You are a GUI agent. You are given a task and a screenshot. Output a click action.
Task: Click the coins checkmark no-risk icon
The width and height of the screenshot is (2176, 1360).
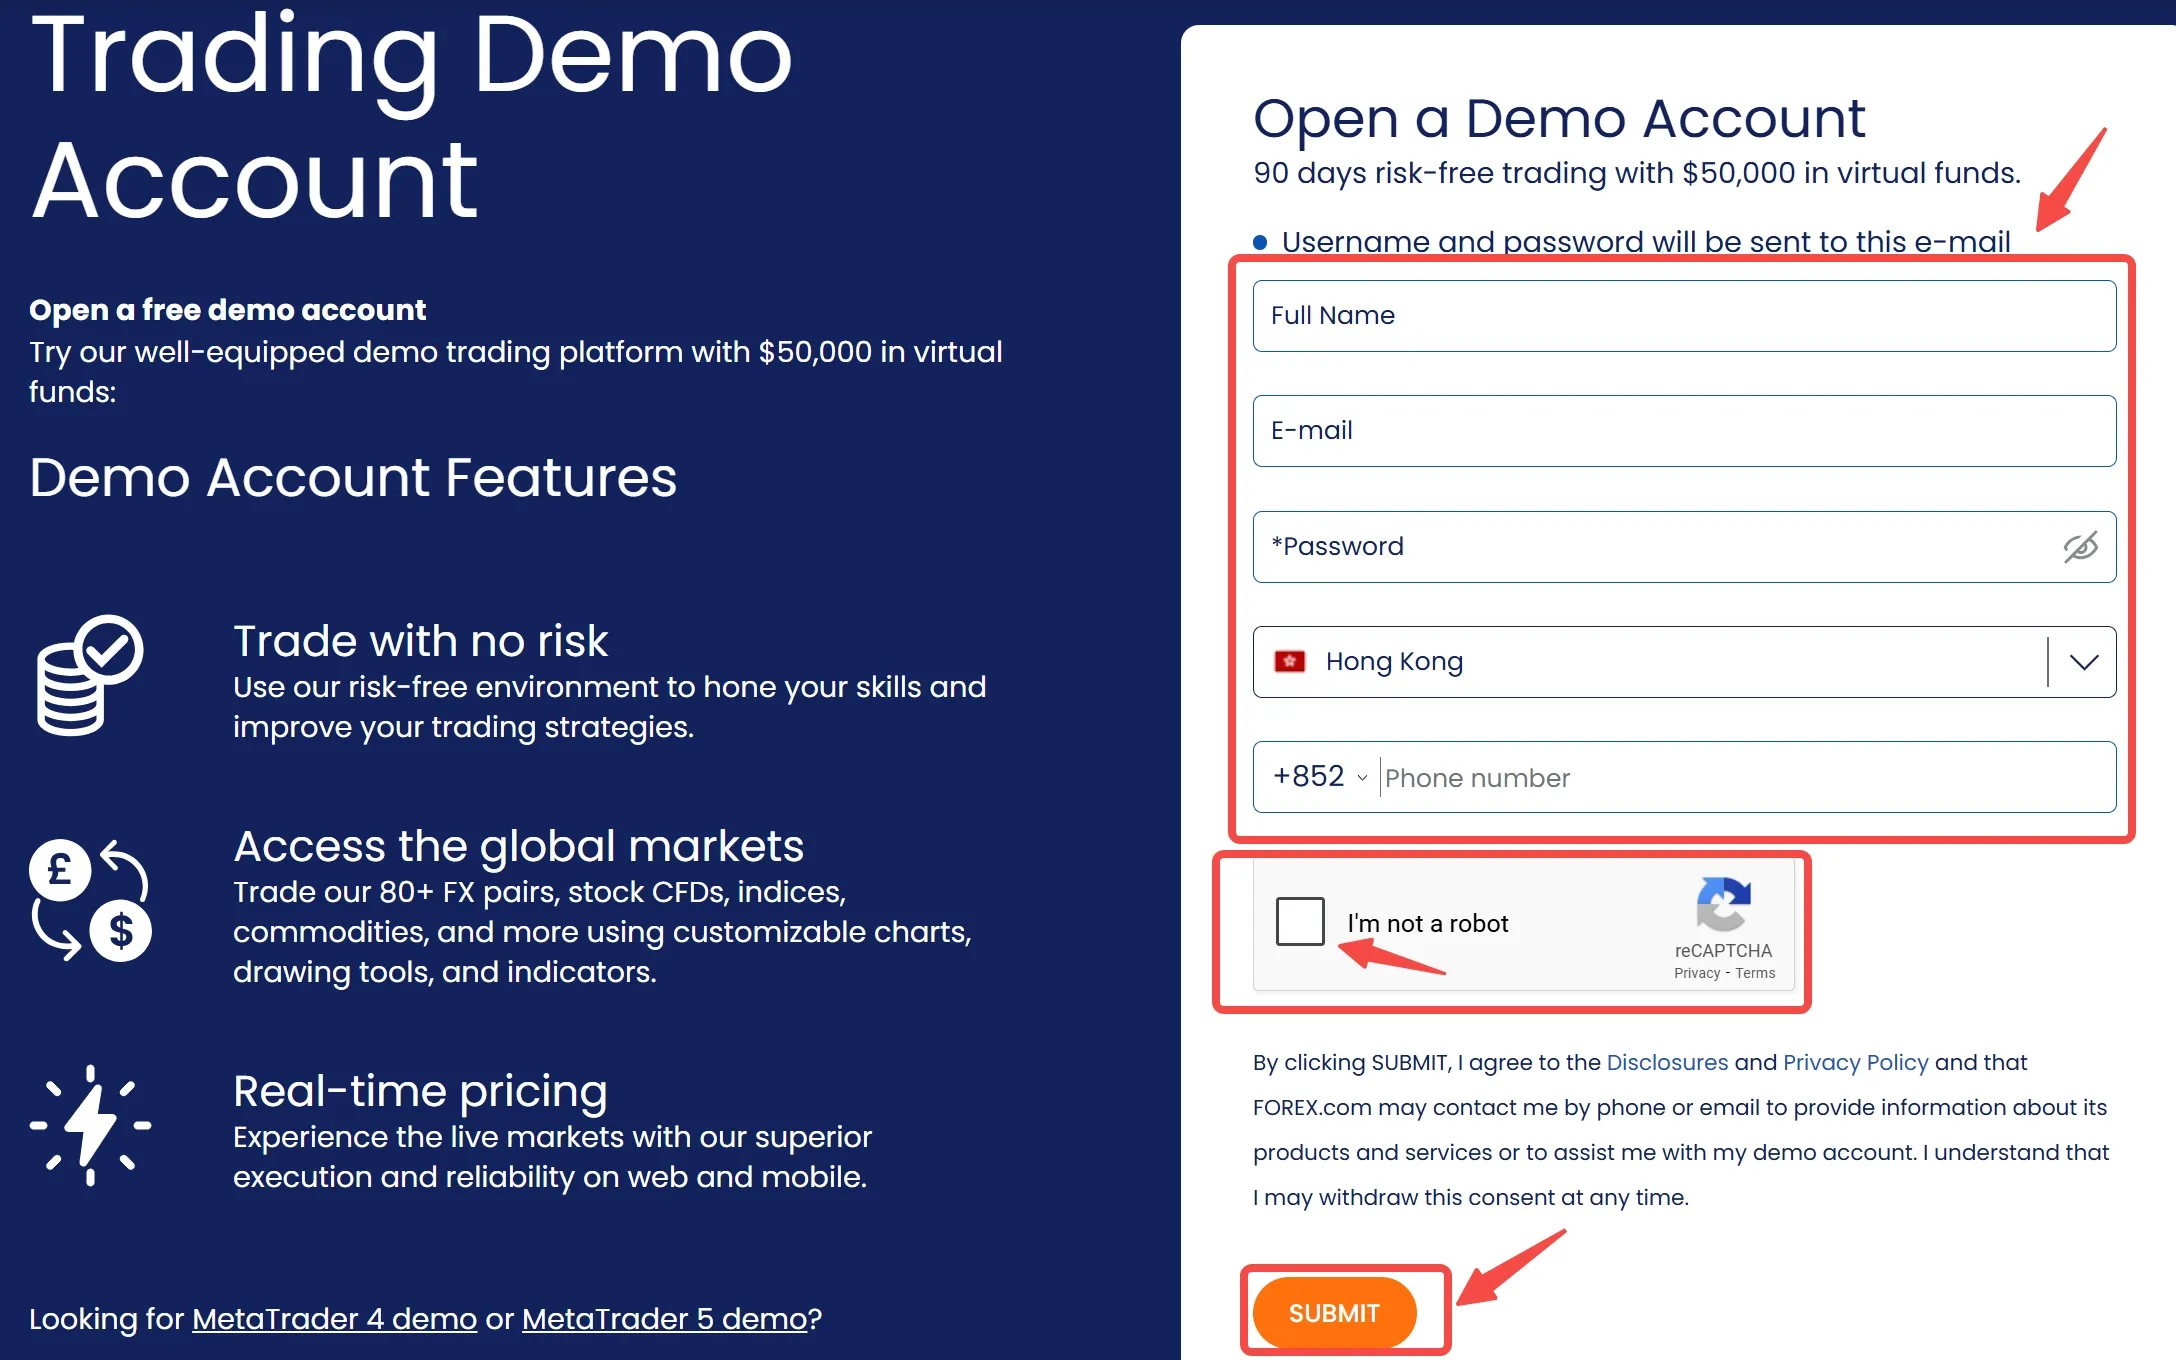(x=90, y=675)
